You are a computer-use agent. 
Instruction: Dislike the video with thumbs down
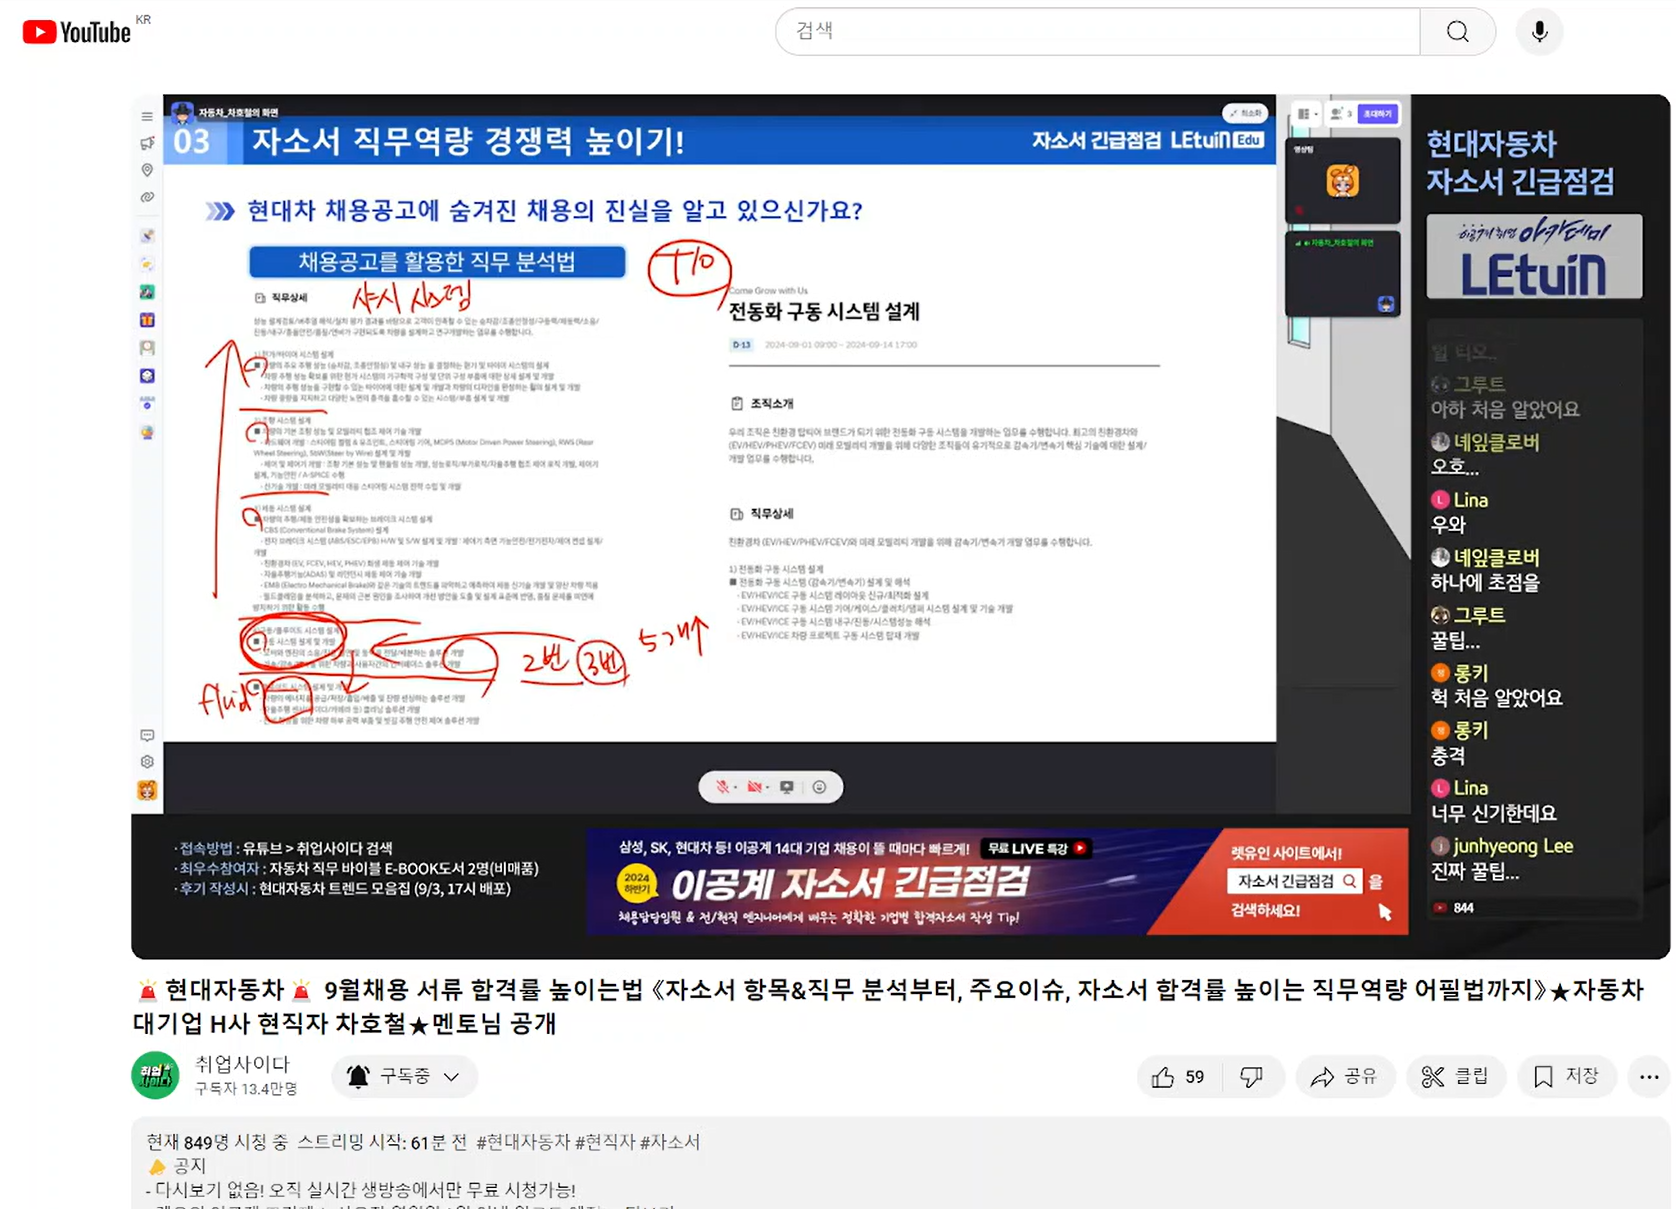coord(1251,1077)
